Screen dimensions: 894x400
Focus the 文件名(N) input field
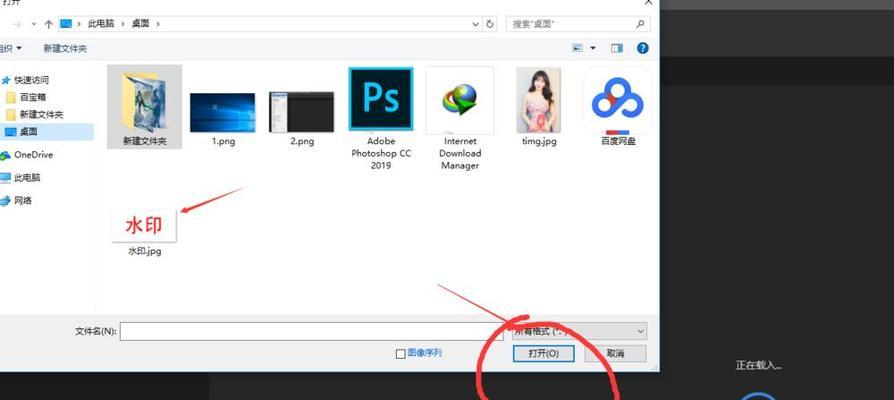(x=311, y=331)
